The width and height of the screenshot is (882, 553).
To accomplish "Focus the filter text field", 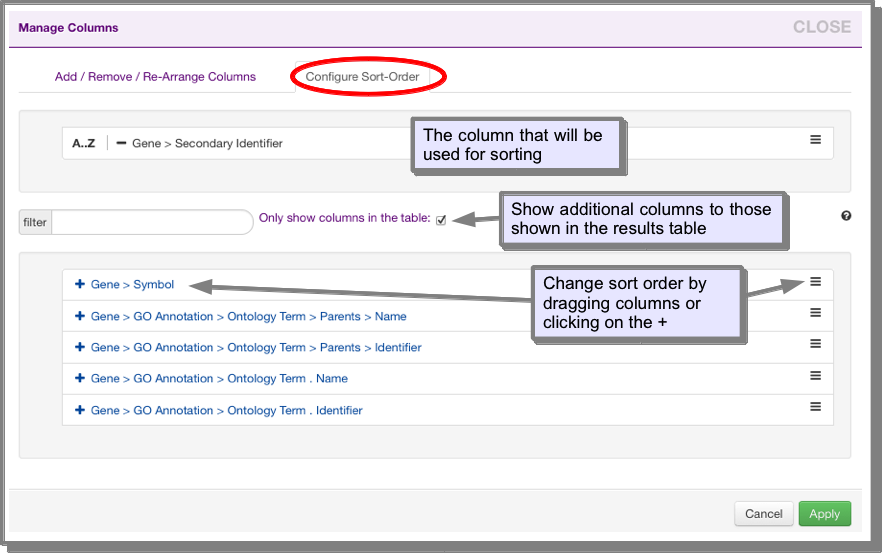I will (x=152, y=222).
